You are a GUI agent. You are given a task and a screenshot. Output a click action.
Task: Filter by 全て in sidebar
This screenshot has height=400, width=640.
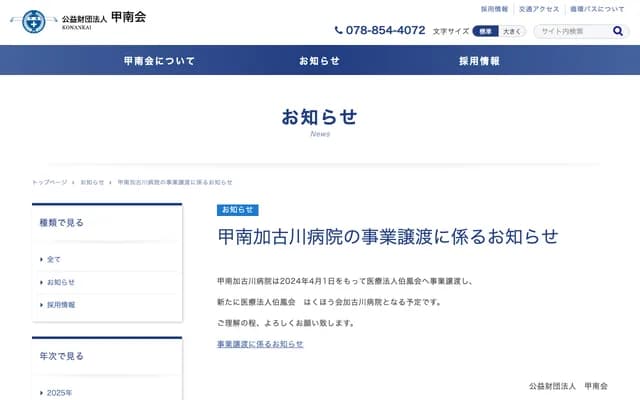click(x=53, y=259)
